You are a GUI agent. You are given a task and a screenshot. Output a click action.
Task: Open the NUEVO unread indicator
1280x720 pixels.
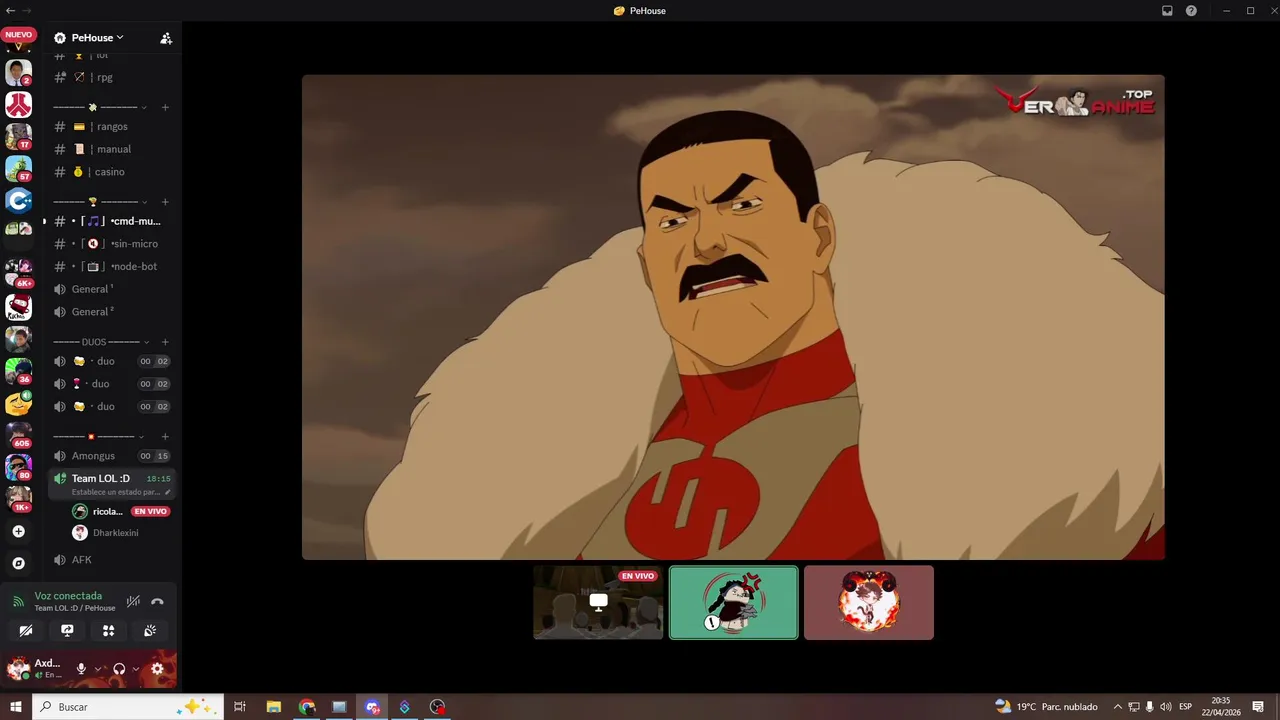[x=18, y=35]
